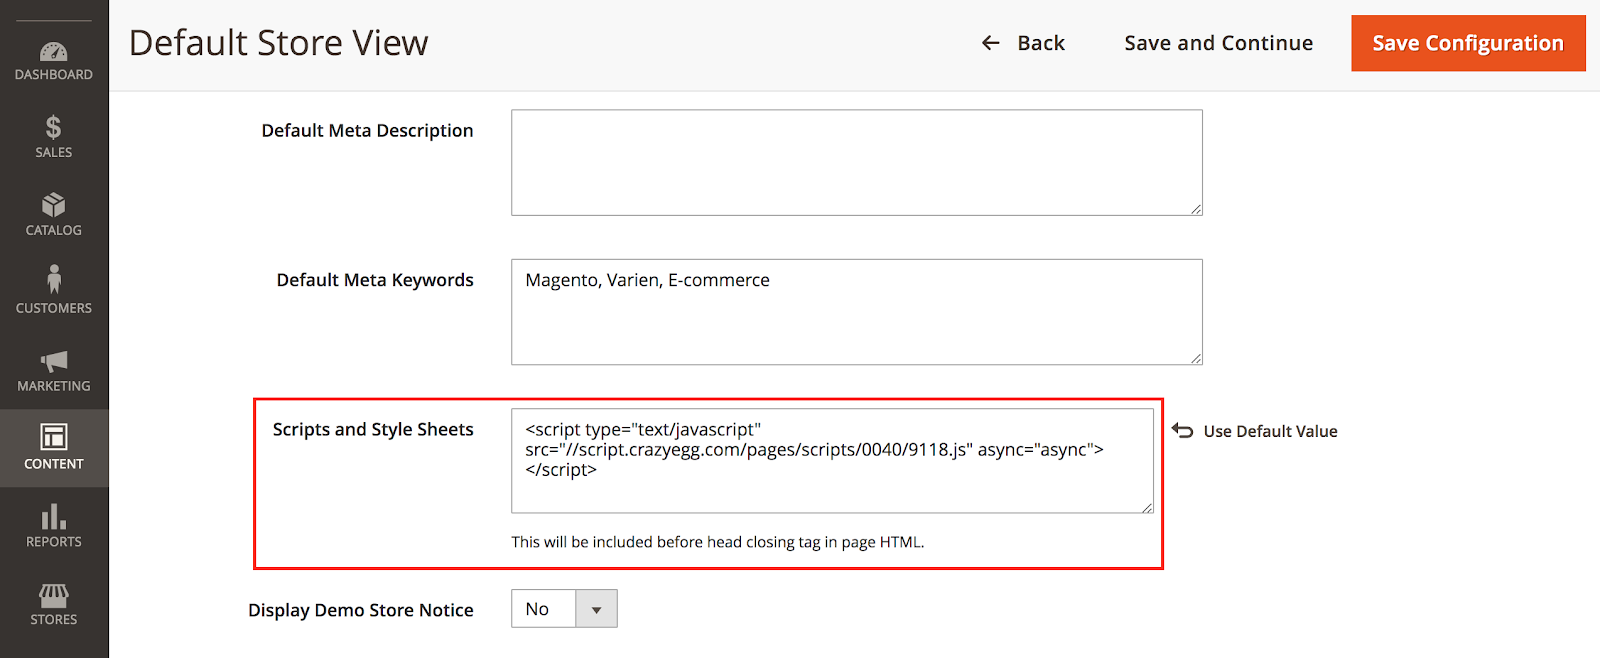Screen dimensions: 1600x658
Task: Click the Default Meta Description label
Action: pyautogui.click(x=367, y=131)
